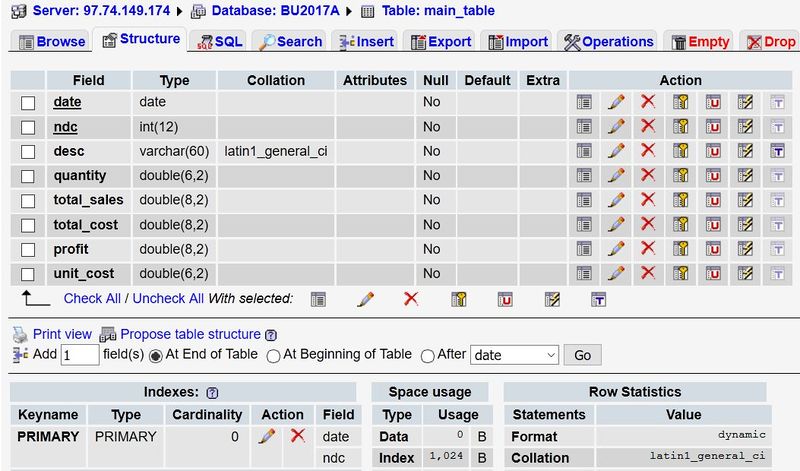Open the Operations tab

[609, 41]
